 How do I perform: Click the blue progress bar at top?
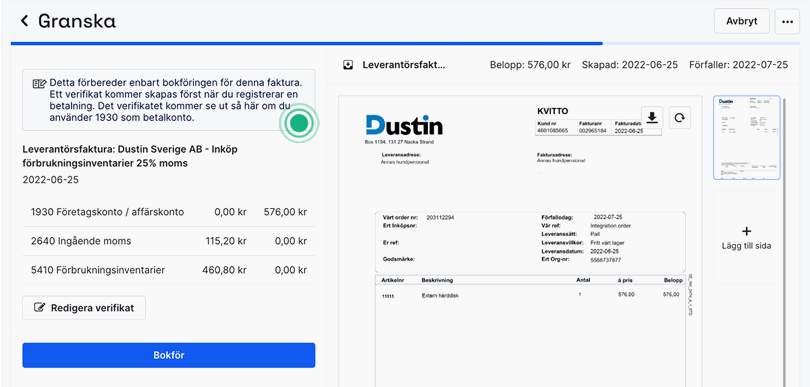click(307, 43)
